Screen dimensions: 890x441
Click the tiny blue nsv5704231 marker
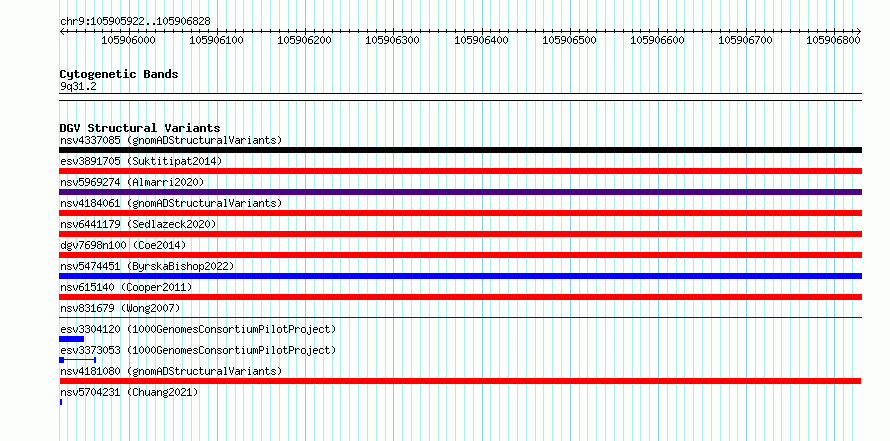(x=61, y=402)
